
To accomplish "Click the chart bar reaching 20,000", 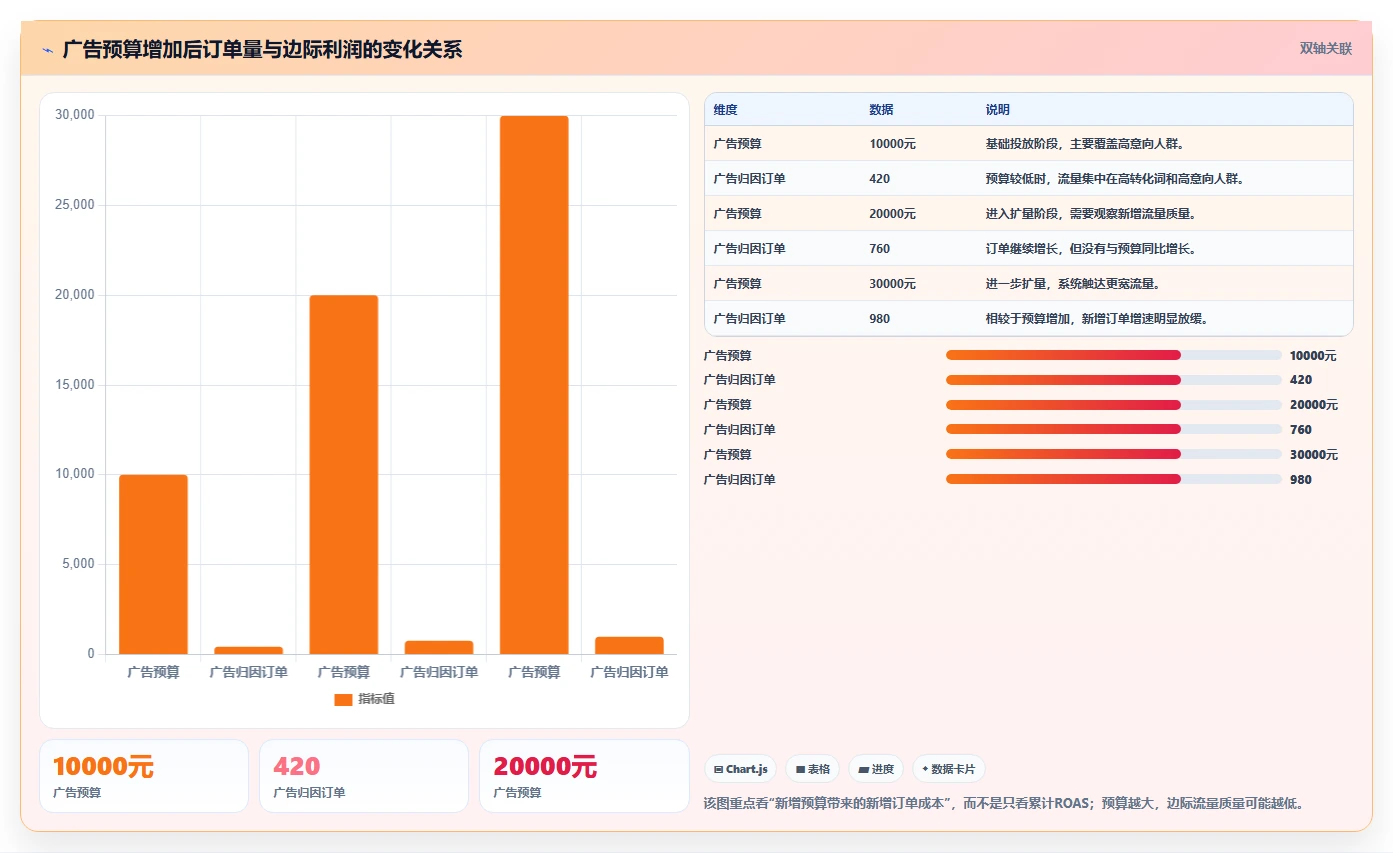I will [x=344, y=475].
